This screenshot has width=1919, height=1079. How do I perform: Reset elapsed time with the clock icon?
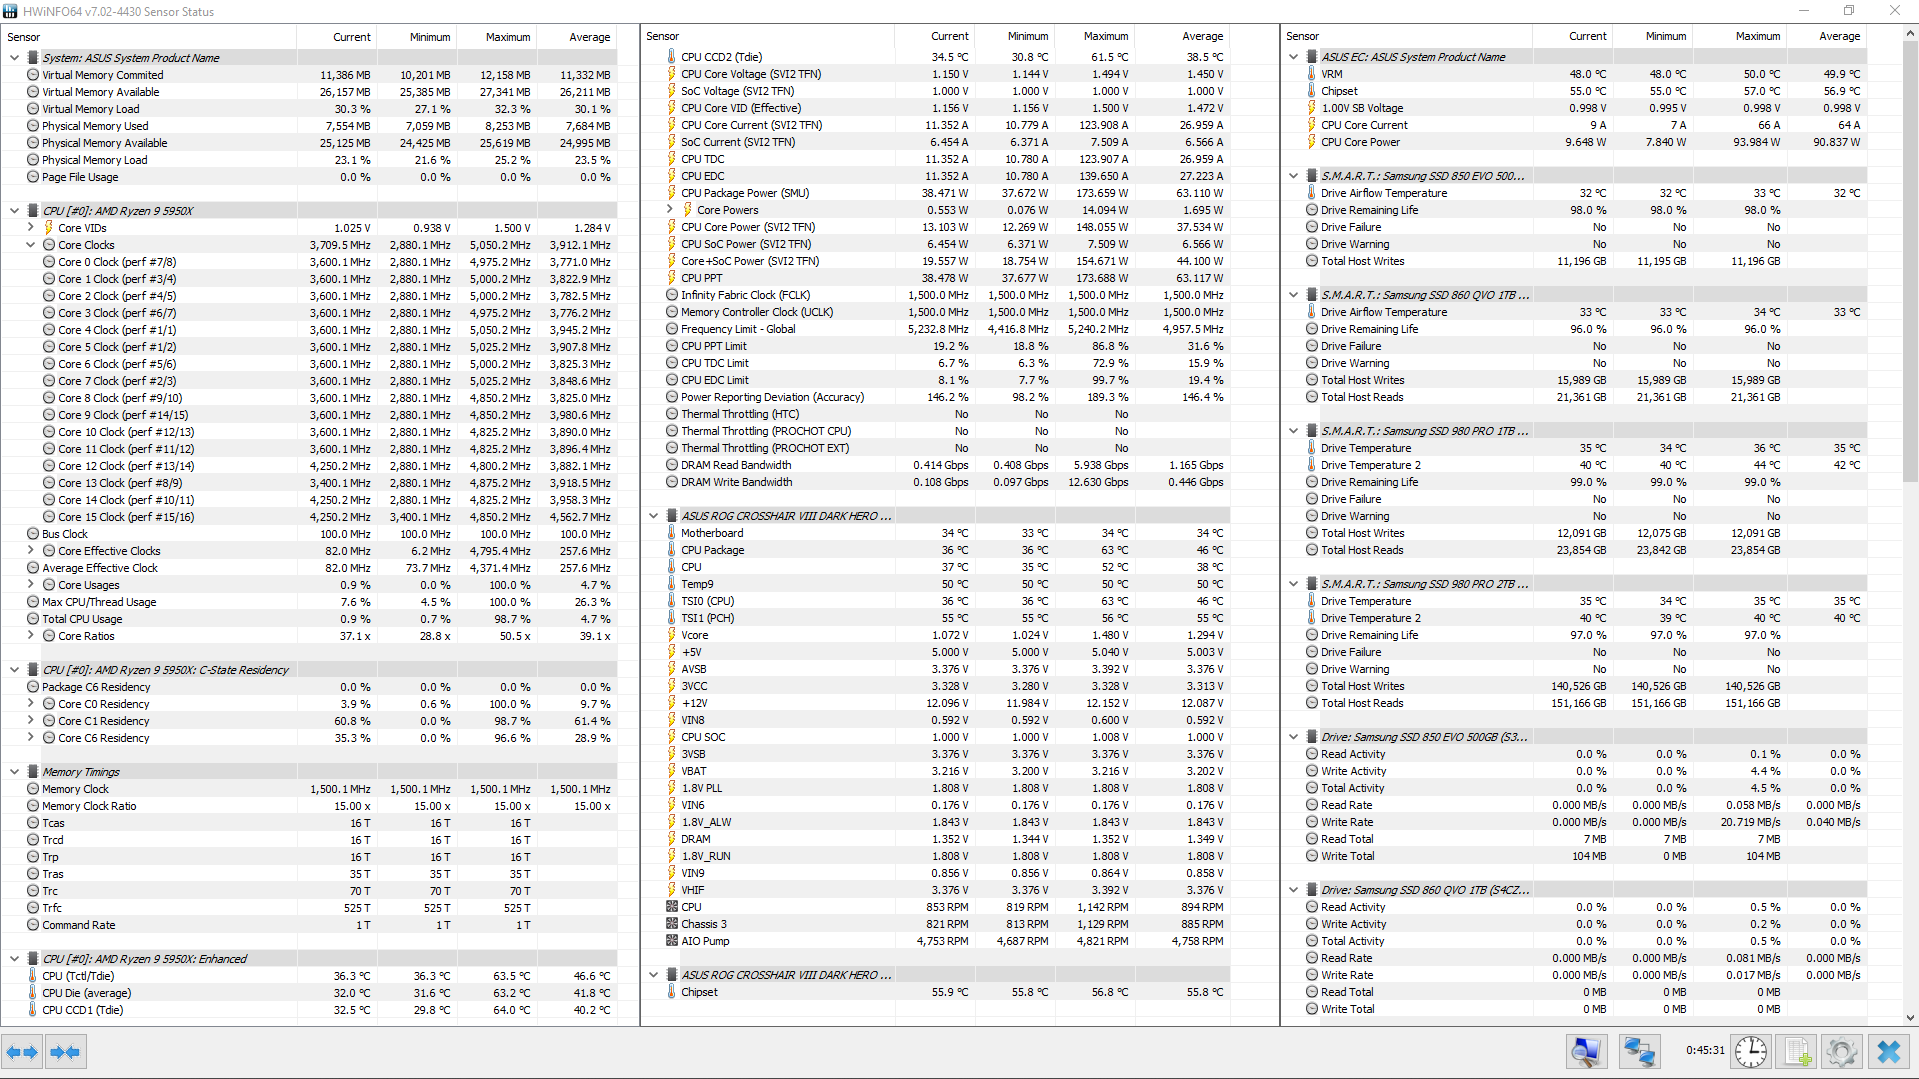(x=1750, y=1052)
